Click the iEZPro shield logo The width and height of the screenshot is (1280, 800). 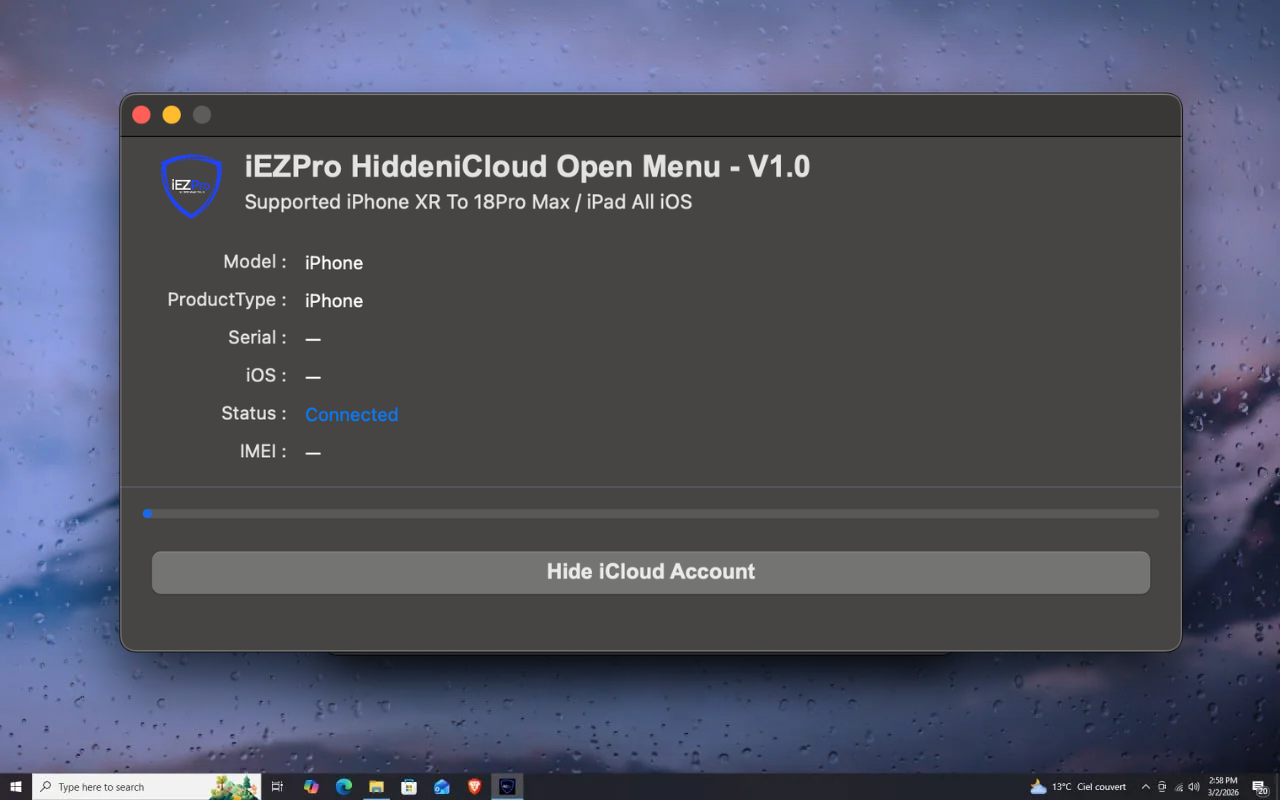point(191,186)
